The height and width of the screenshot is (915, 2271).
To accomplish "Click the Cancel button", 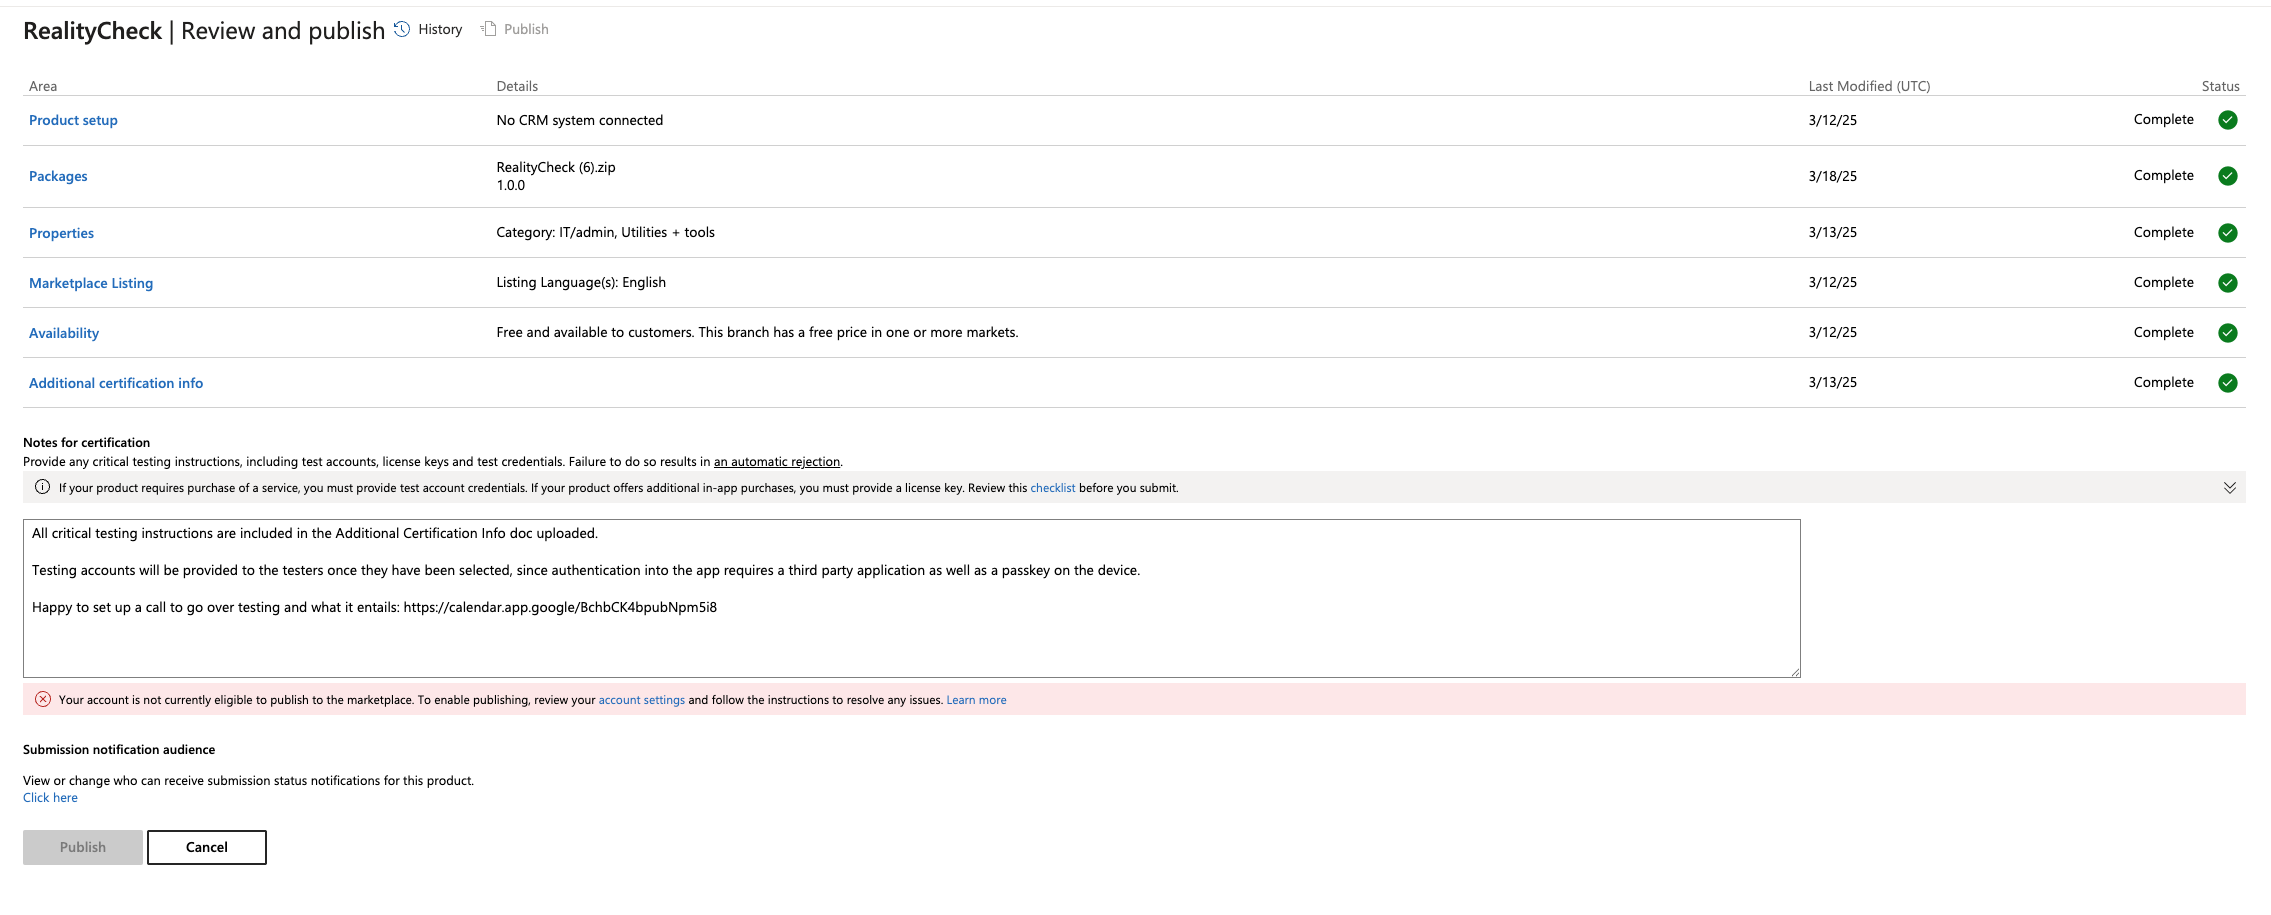I will [x=206, y=846].
